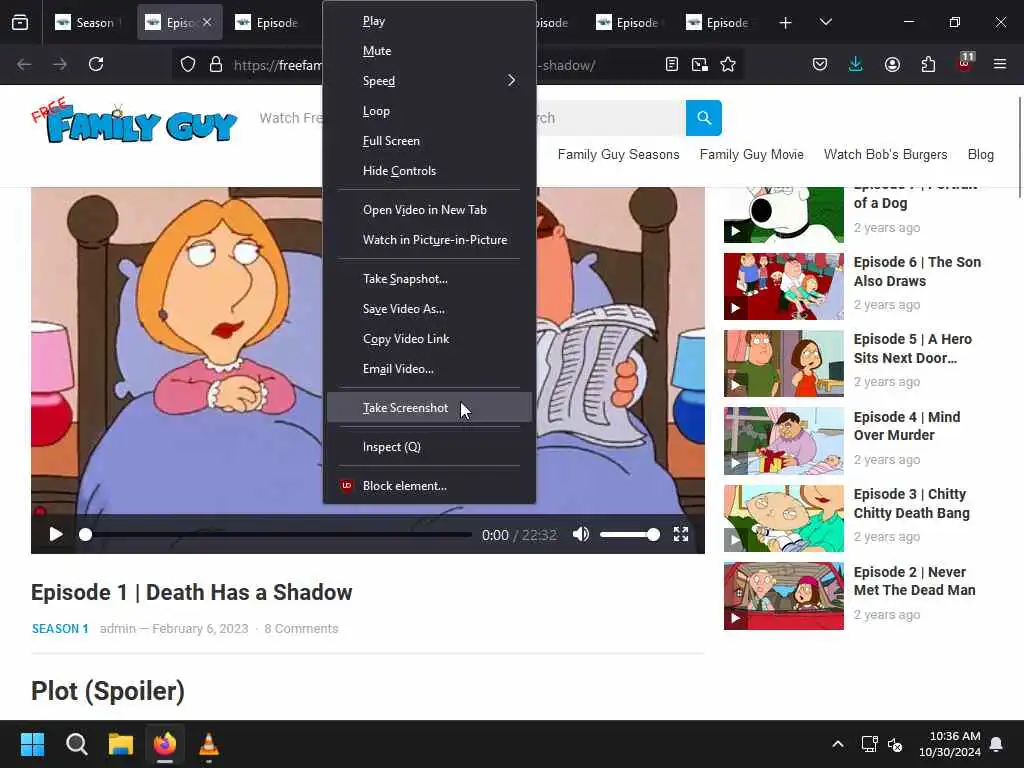Viewport: 1024px width, 768px height.
Task: Open VLC media player from taskbar
Action: point(209,744)
